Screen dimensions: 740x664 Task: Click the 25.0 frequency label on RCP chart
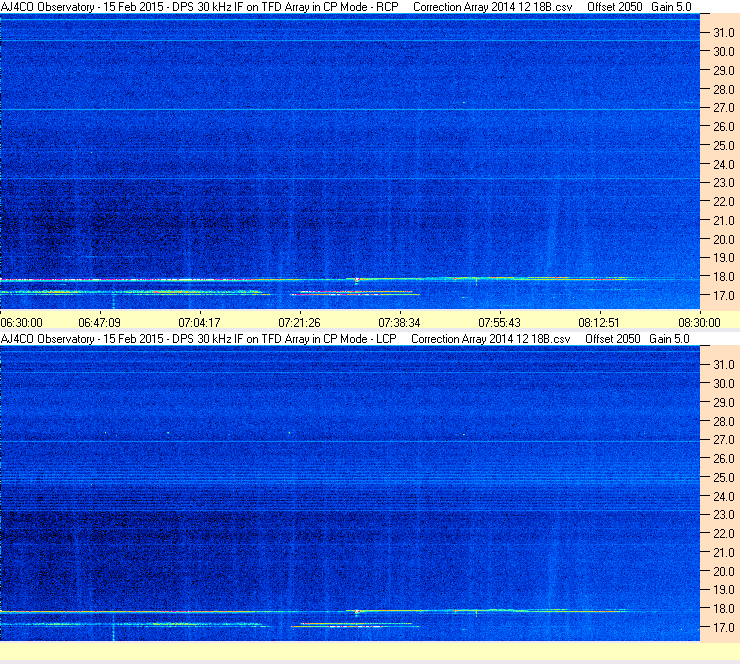724,146
